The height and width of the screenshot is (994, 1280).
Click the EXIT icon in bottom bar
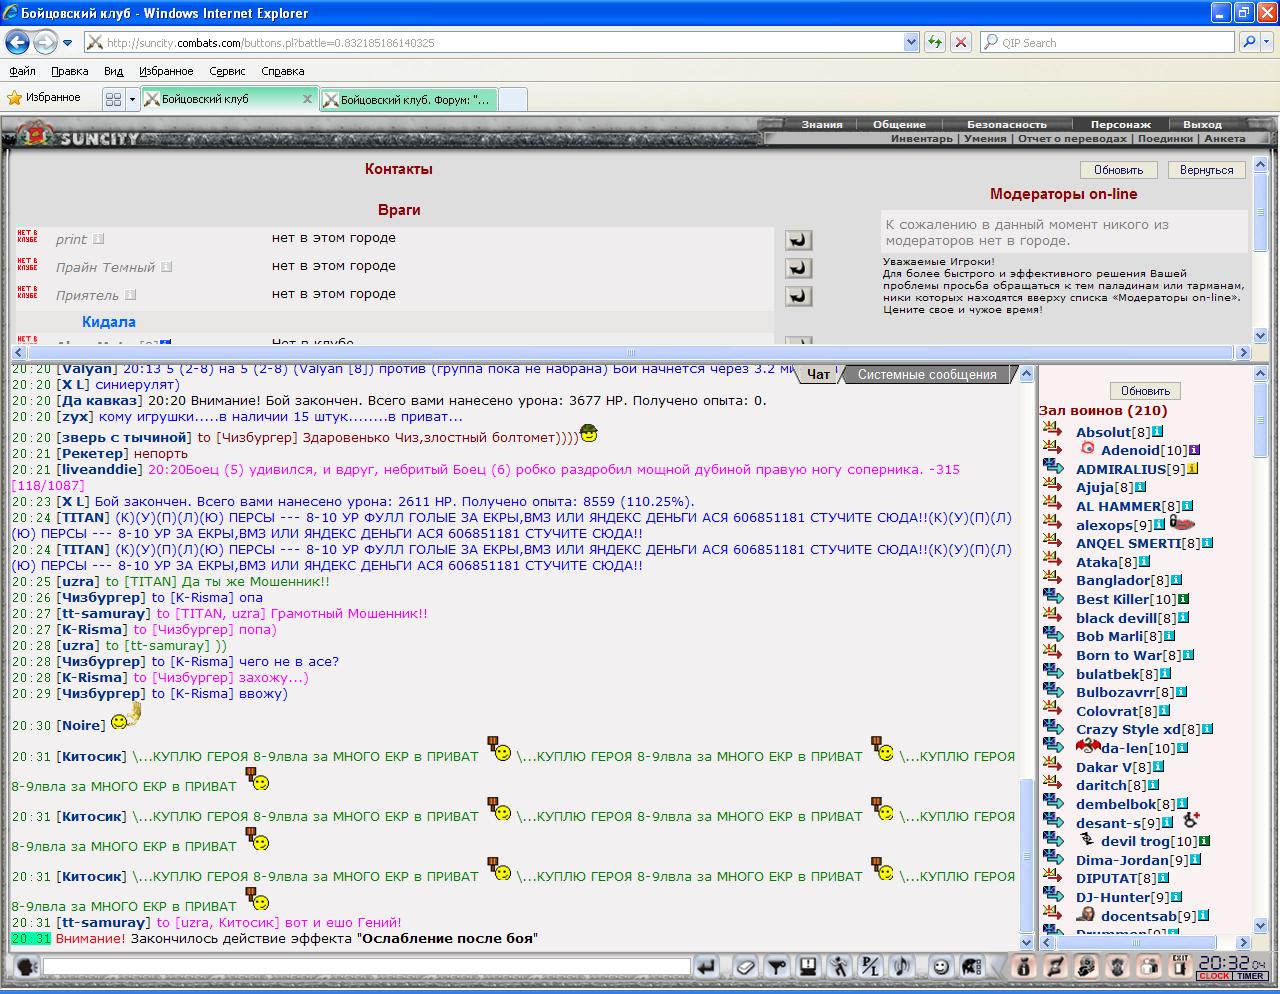pos(1180,966)
